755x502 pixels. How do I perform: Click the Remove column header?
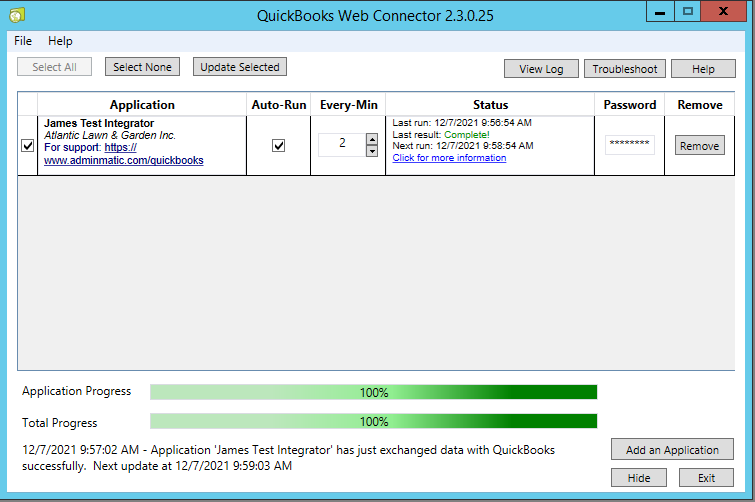(x=700, y=104)
